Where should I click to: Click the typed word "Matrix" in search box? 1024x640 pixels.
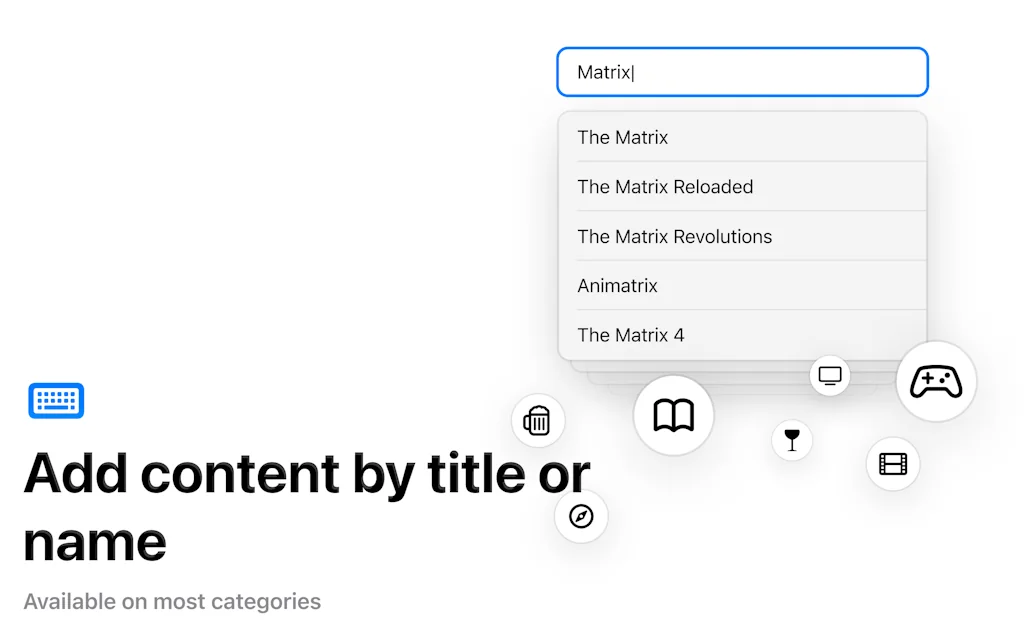tap(604, 72)
